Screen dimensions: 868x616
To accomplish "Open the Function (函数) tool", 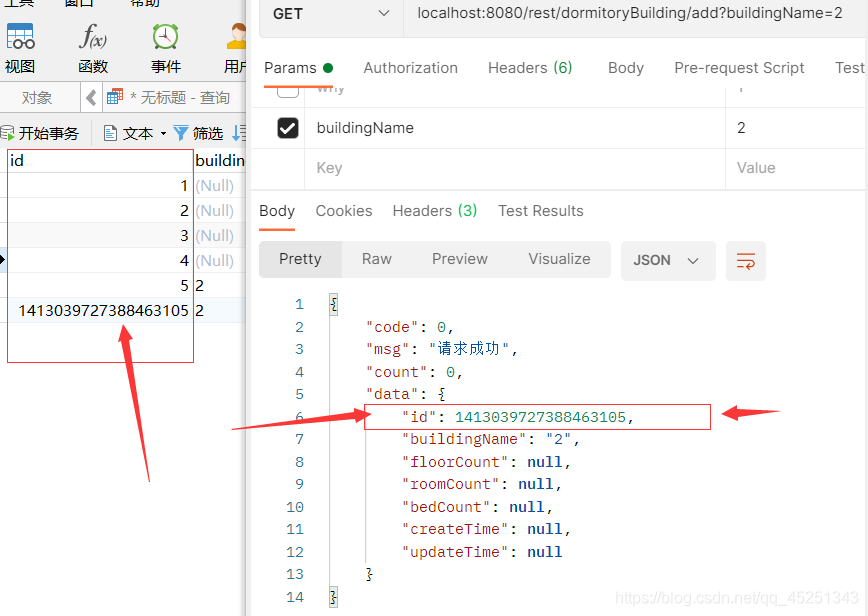I will [x=93, y=38].
